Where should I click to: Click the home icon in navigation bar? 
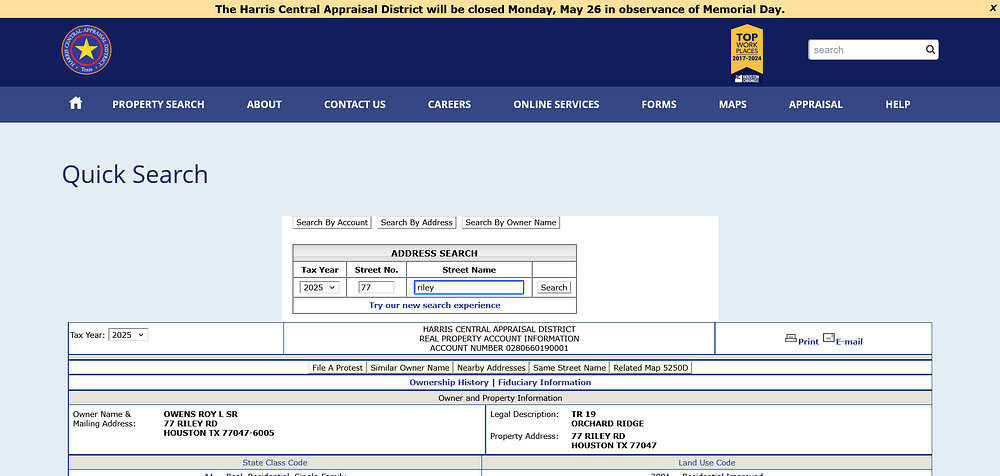coord(76,103)
